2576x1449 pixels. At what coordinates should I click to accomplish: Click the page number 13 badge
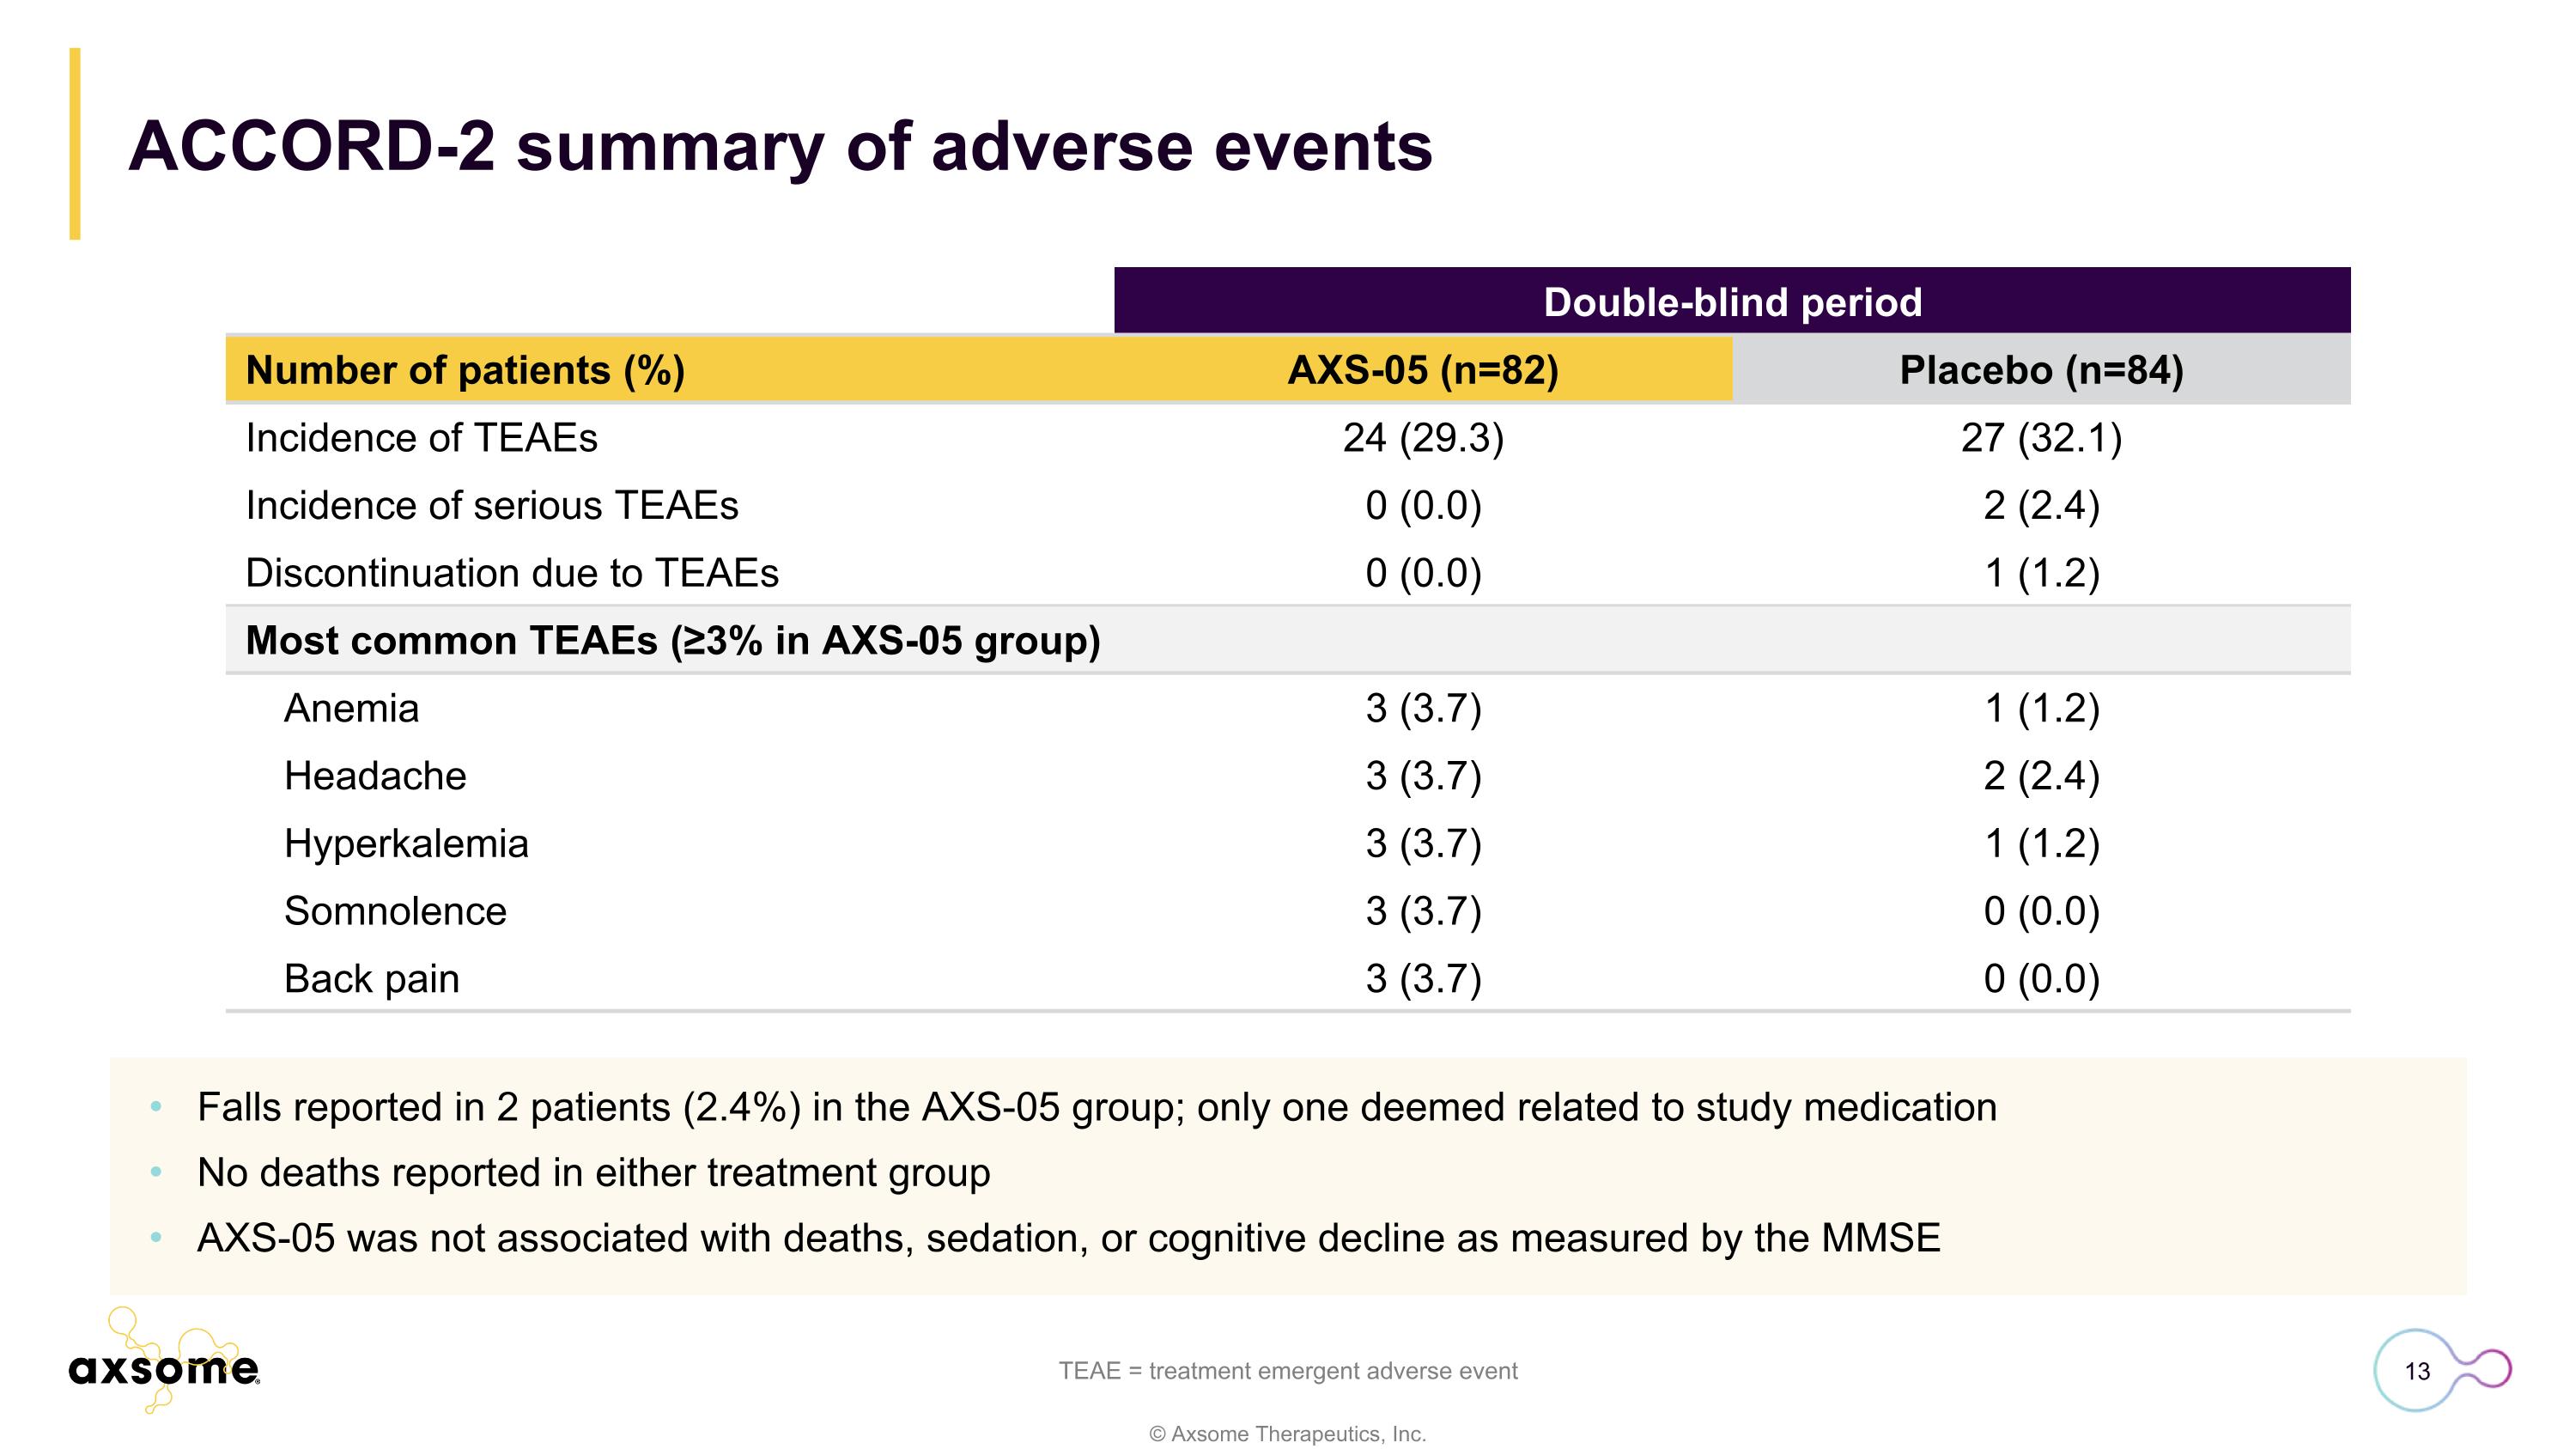point(2417,1371)
